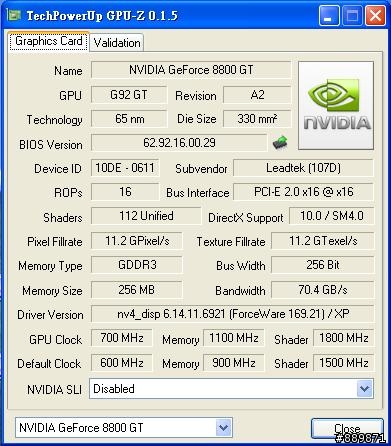This screenshot has width=391, height=446.
Task: Click the Texture Fillrate value 11.2 GTexel/s
Action: [x=323, y=241]
